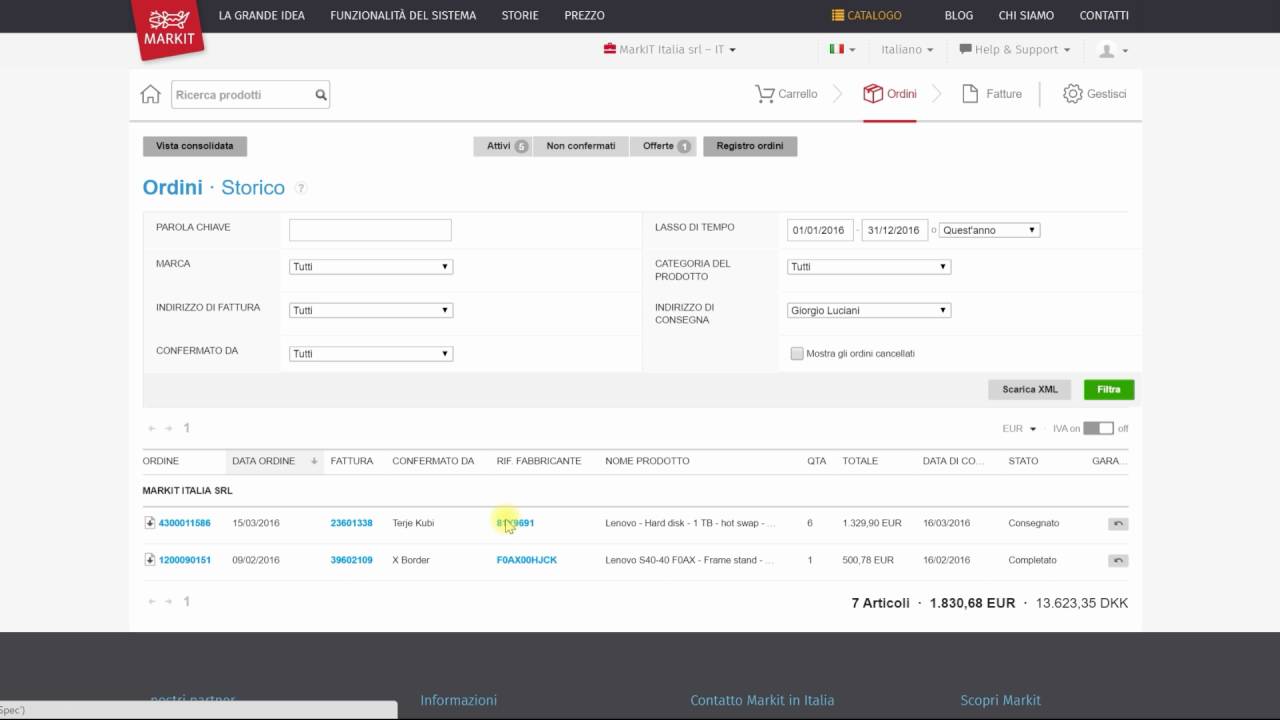This screenshot has width=1280, height=720.
Task: Open Funzionalità del Sistema menu
Action: click(x=403, y=15)
